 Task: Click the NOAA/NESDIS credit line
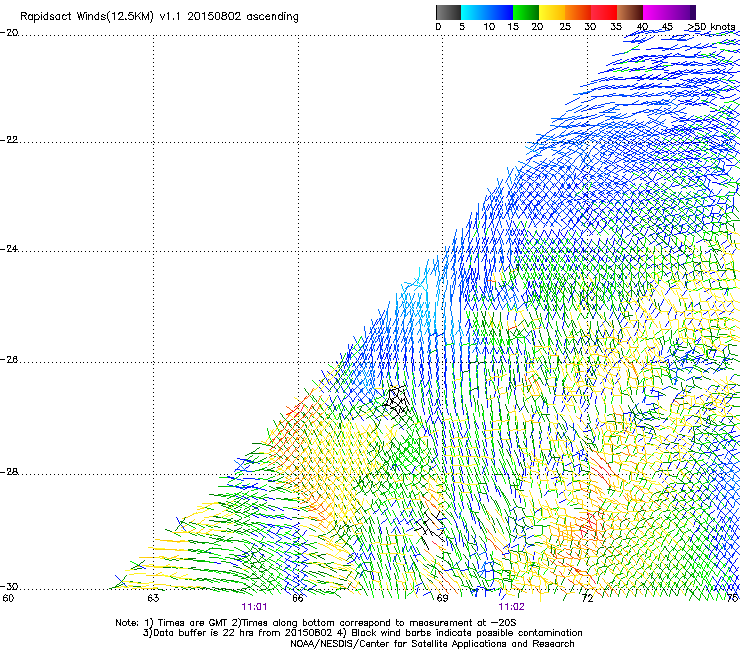click(x=432, y=644)
